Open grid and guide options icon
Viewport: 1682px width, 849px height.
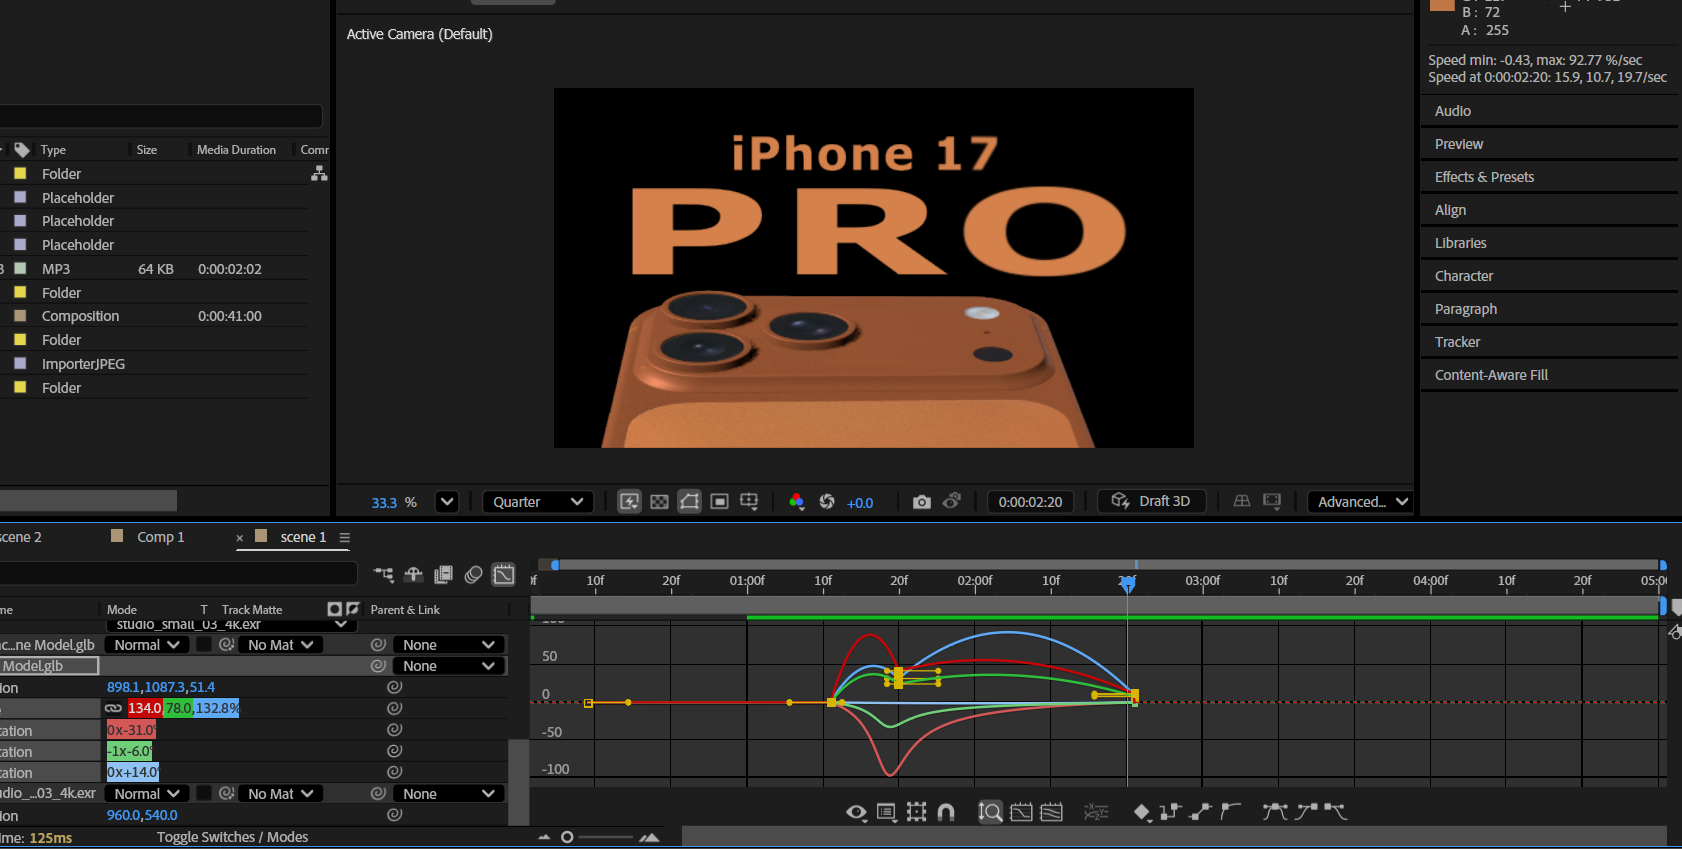tap(749, 502)
